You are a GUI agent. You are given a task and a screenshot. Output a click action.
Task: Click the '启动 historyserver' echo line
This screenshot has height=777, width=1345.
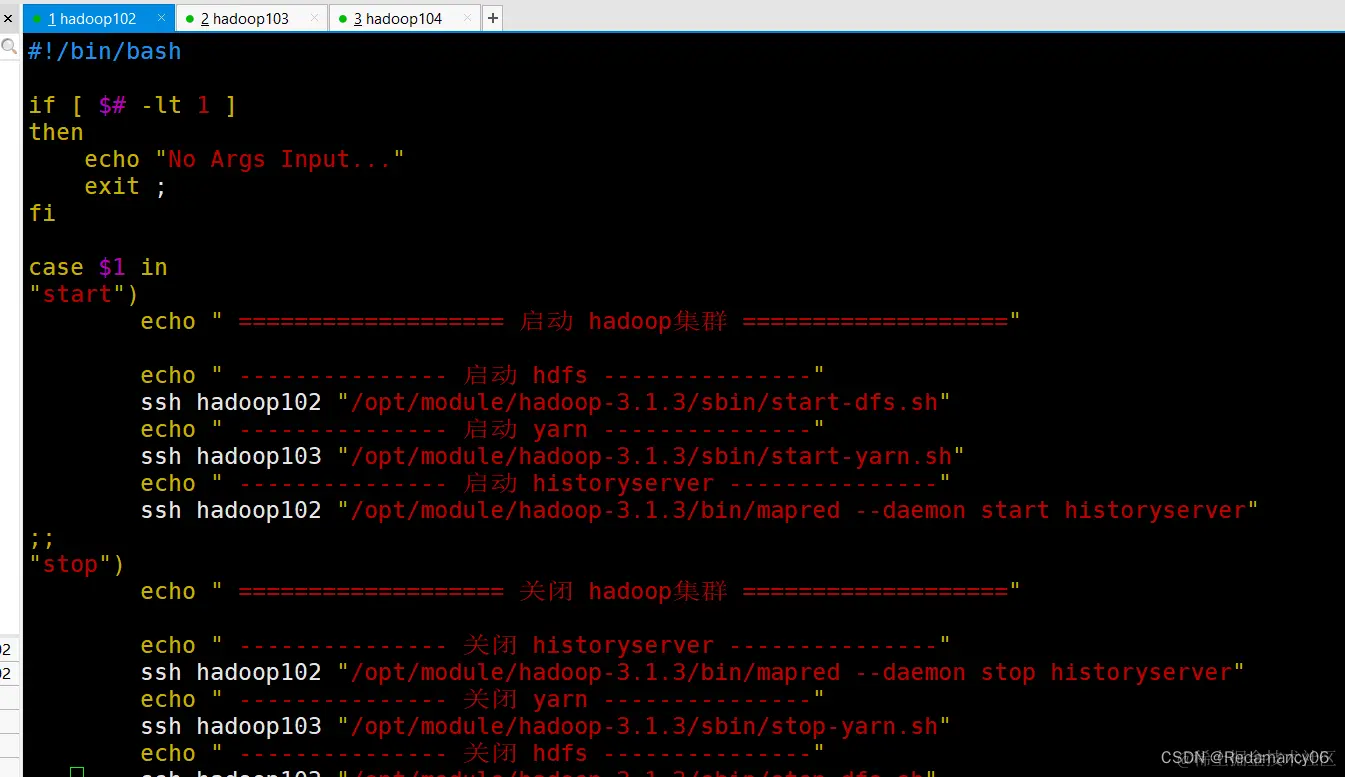click(545, 483)
